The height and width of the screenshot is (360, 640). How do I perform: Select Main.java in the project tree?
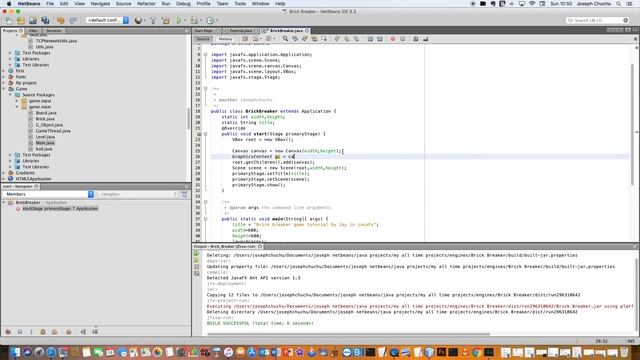click(x=45, y=143)
